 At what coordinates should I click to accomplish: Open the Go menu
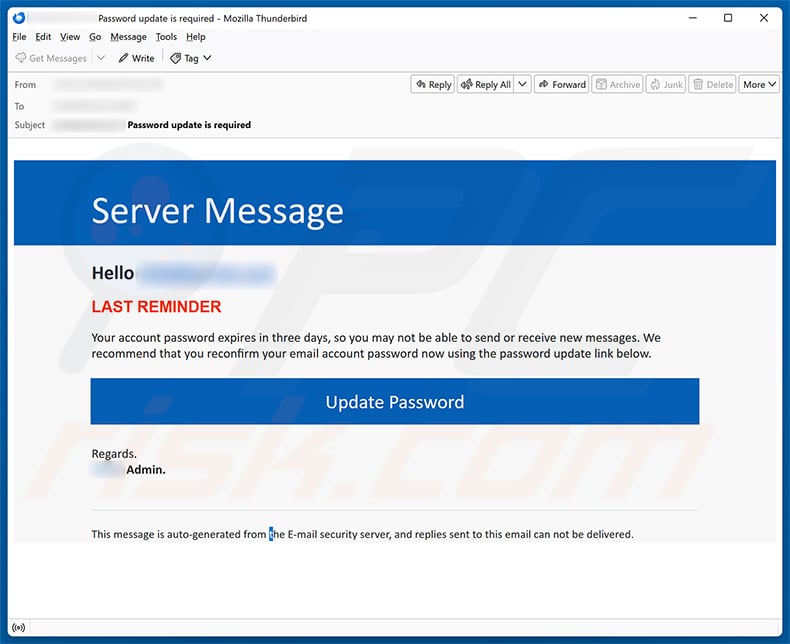click(x=95, y=37)
